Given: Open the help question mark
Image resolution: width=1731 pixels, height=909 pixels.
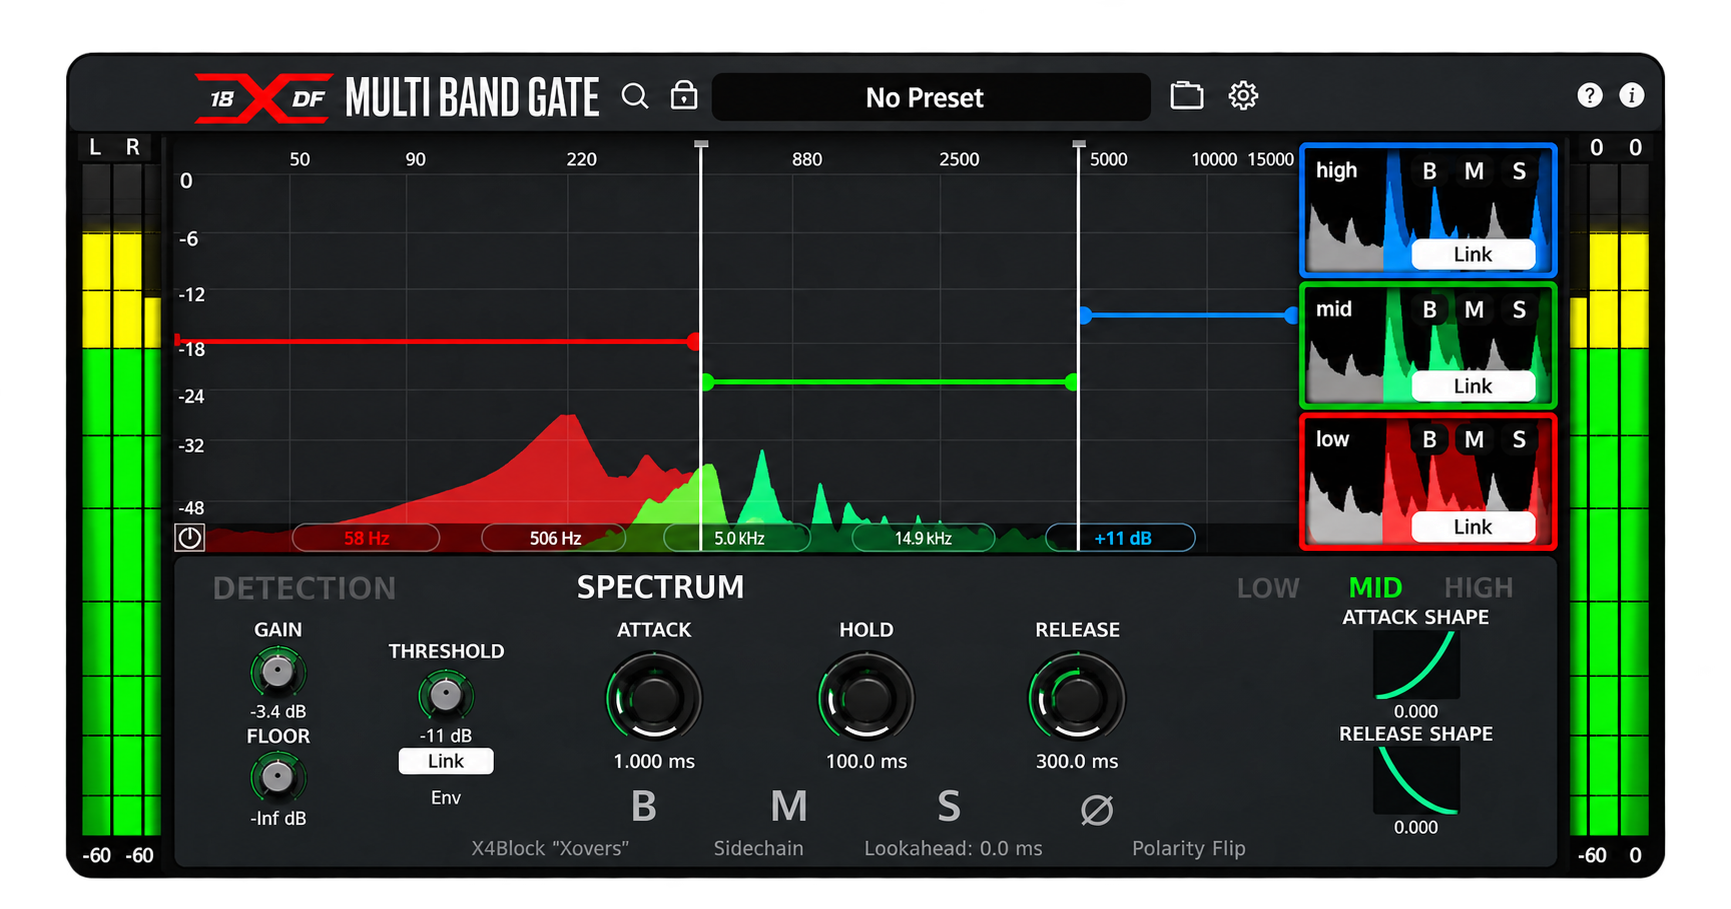Looking at the screenshot, I should pyautogui.click(x=1589, y=95).
